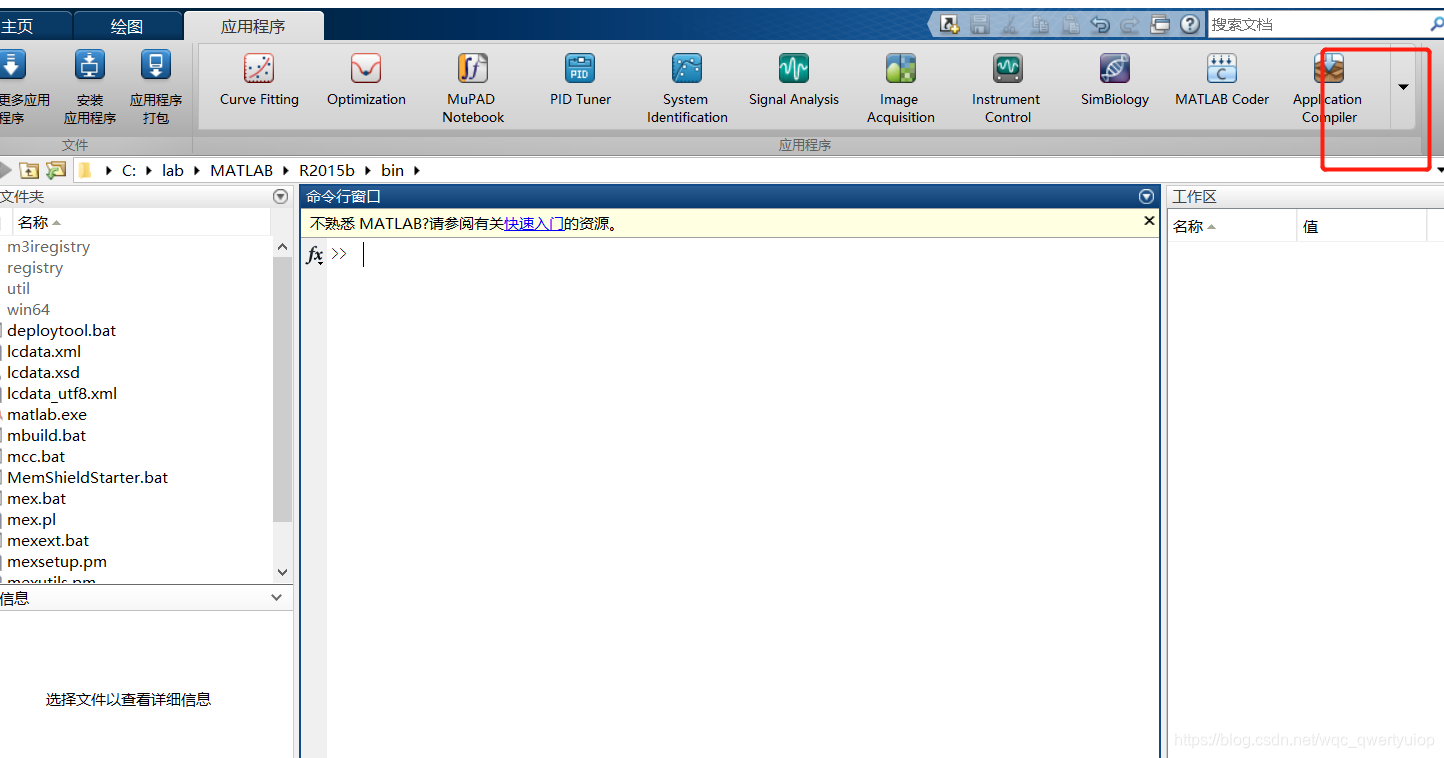
Task: Open help via question mark icon
Action: coord(1190,25)
